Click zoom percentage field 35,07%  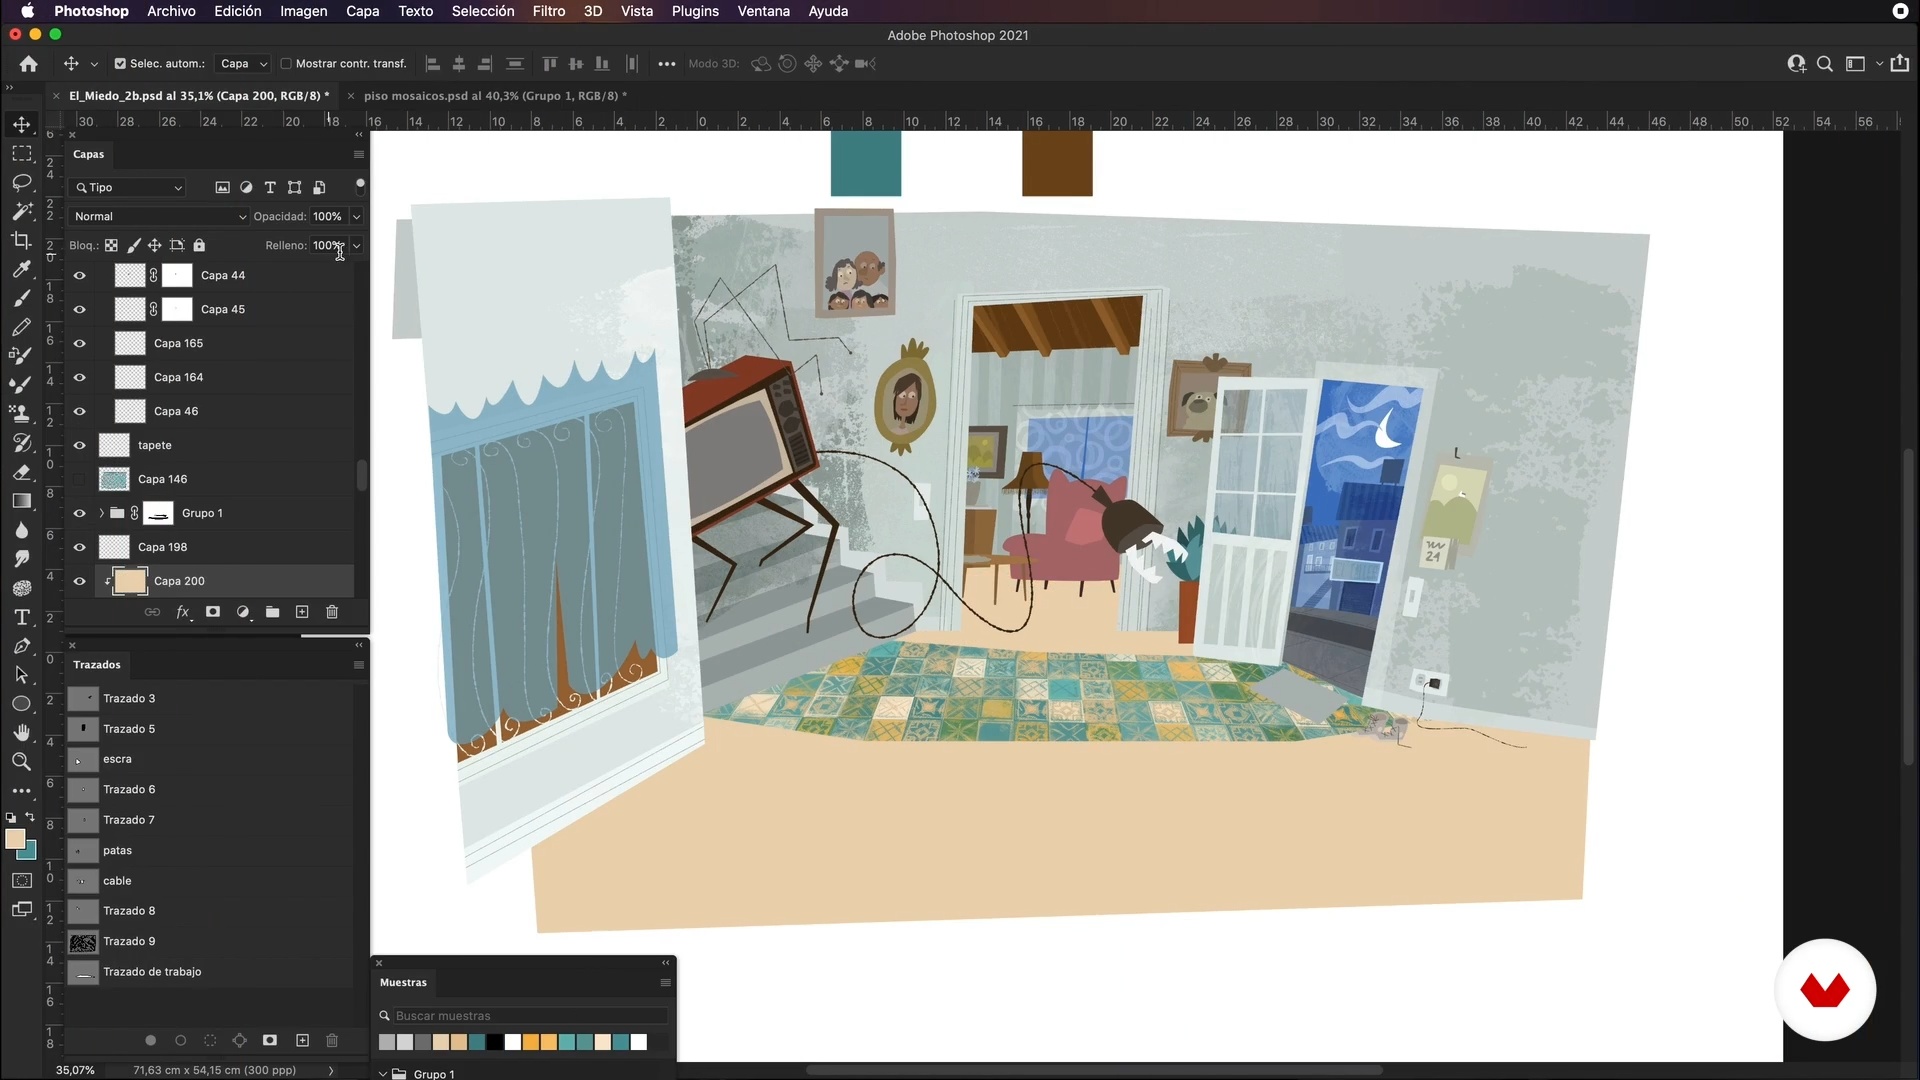(75, 1070)
